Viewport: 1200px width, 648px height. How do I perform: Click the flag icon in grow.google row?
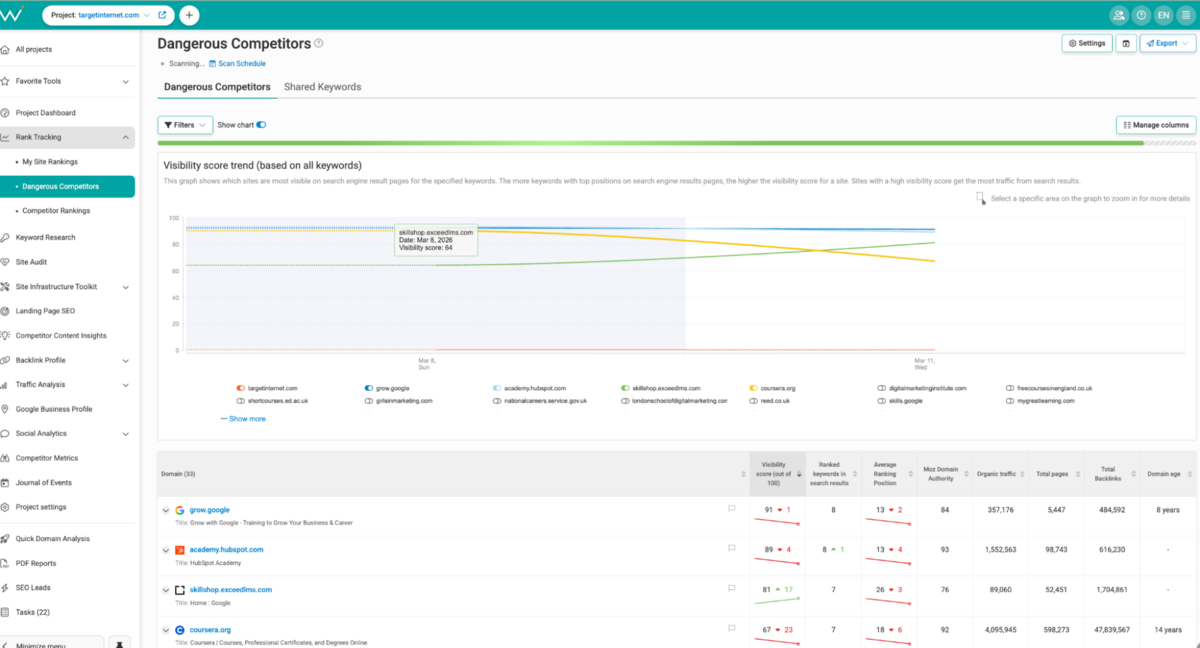coord(732,508)
